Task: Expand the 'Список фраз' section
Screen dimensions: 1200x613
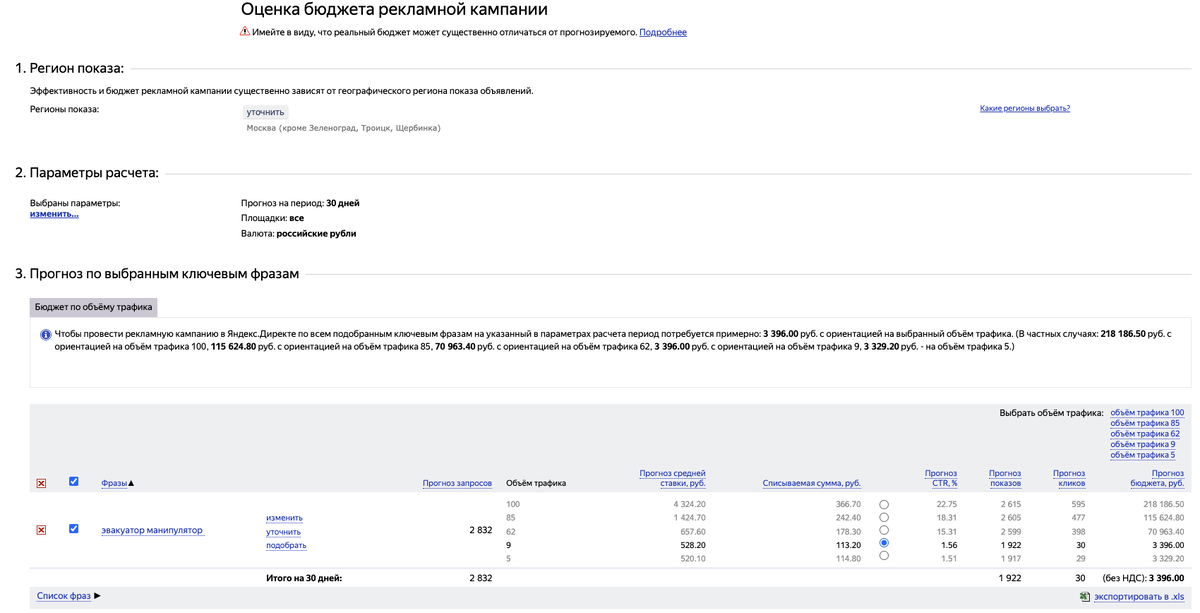Action: coord(68,596)
